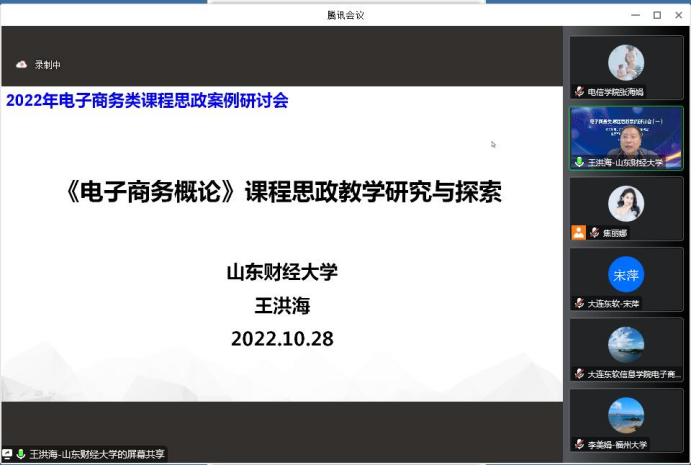Screen dimensions: 692x466
Task: Click the muted mic icon for 大连东软-宋萍
Action: point(579,303)
